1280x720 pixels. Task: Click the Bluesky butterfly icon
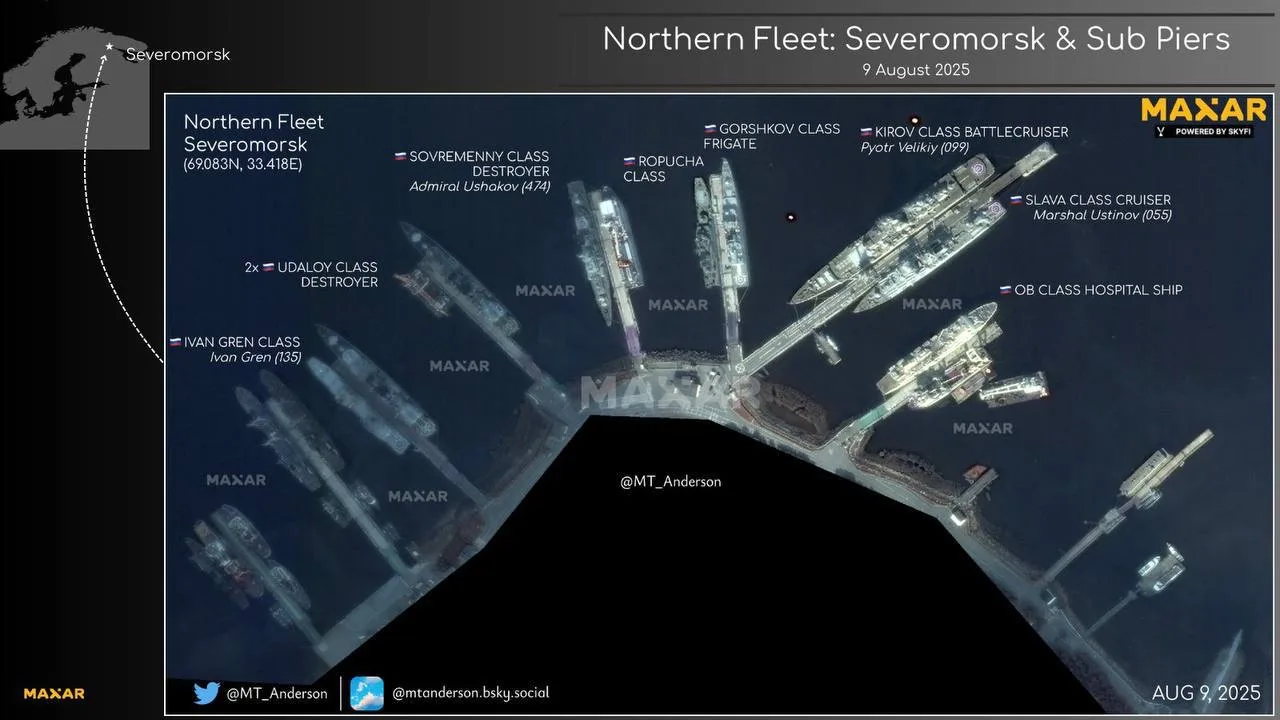(x=367, y=693)
